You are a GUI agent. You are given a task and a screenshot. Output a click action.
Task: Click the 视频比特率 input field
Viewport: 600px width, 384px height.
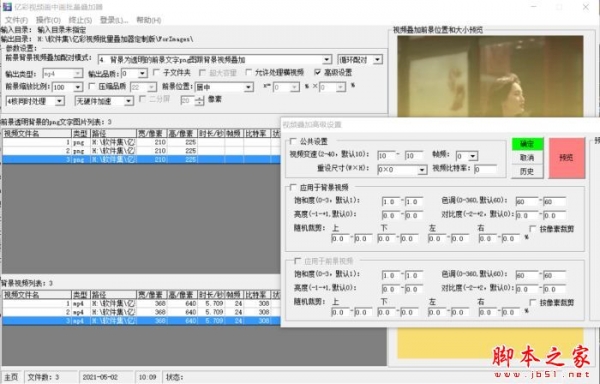(485, 169)
